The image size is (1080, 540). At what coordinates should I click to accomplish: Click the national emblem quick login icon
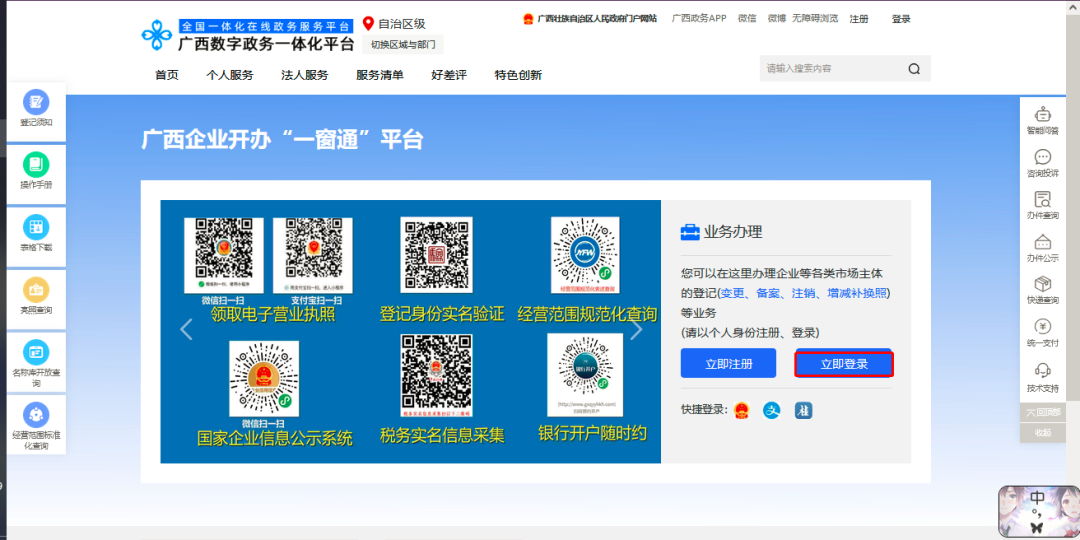point(742,410)
